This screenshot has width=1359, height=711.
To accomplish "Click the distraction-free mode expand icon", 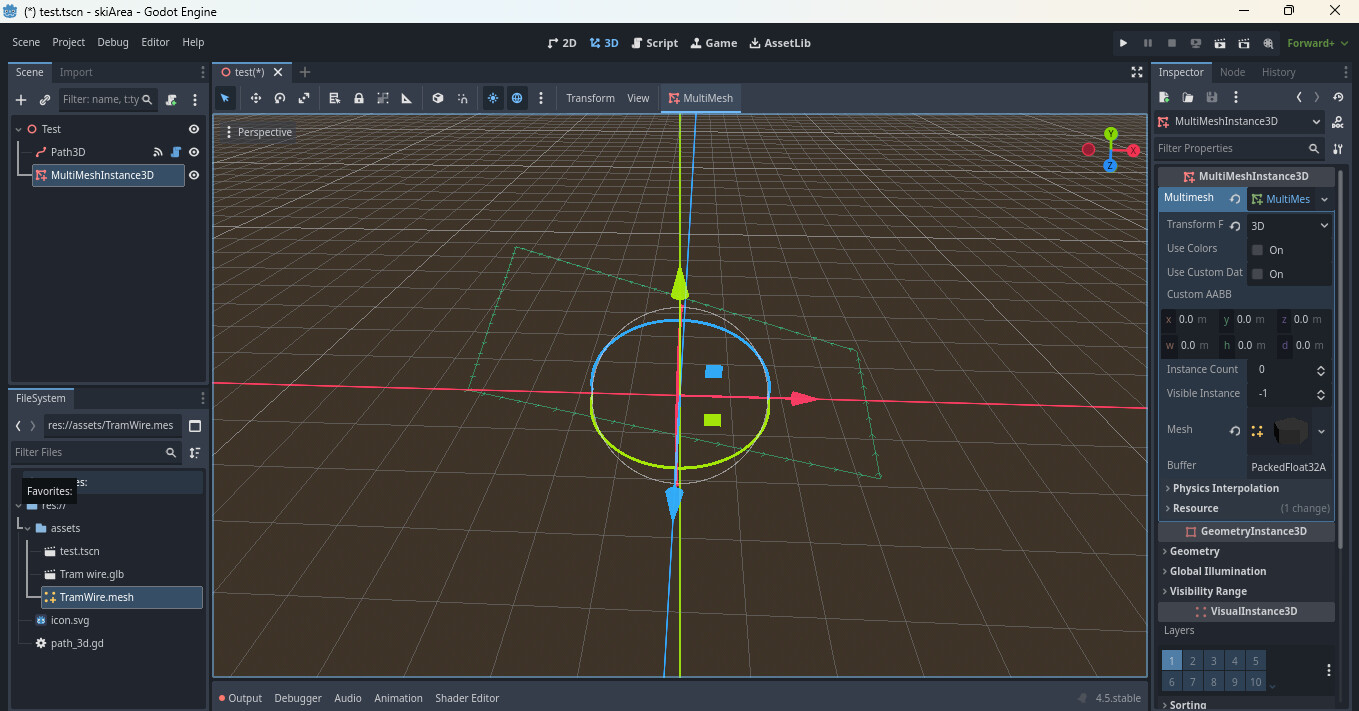I will tap(1136, 72).
